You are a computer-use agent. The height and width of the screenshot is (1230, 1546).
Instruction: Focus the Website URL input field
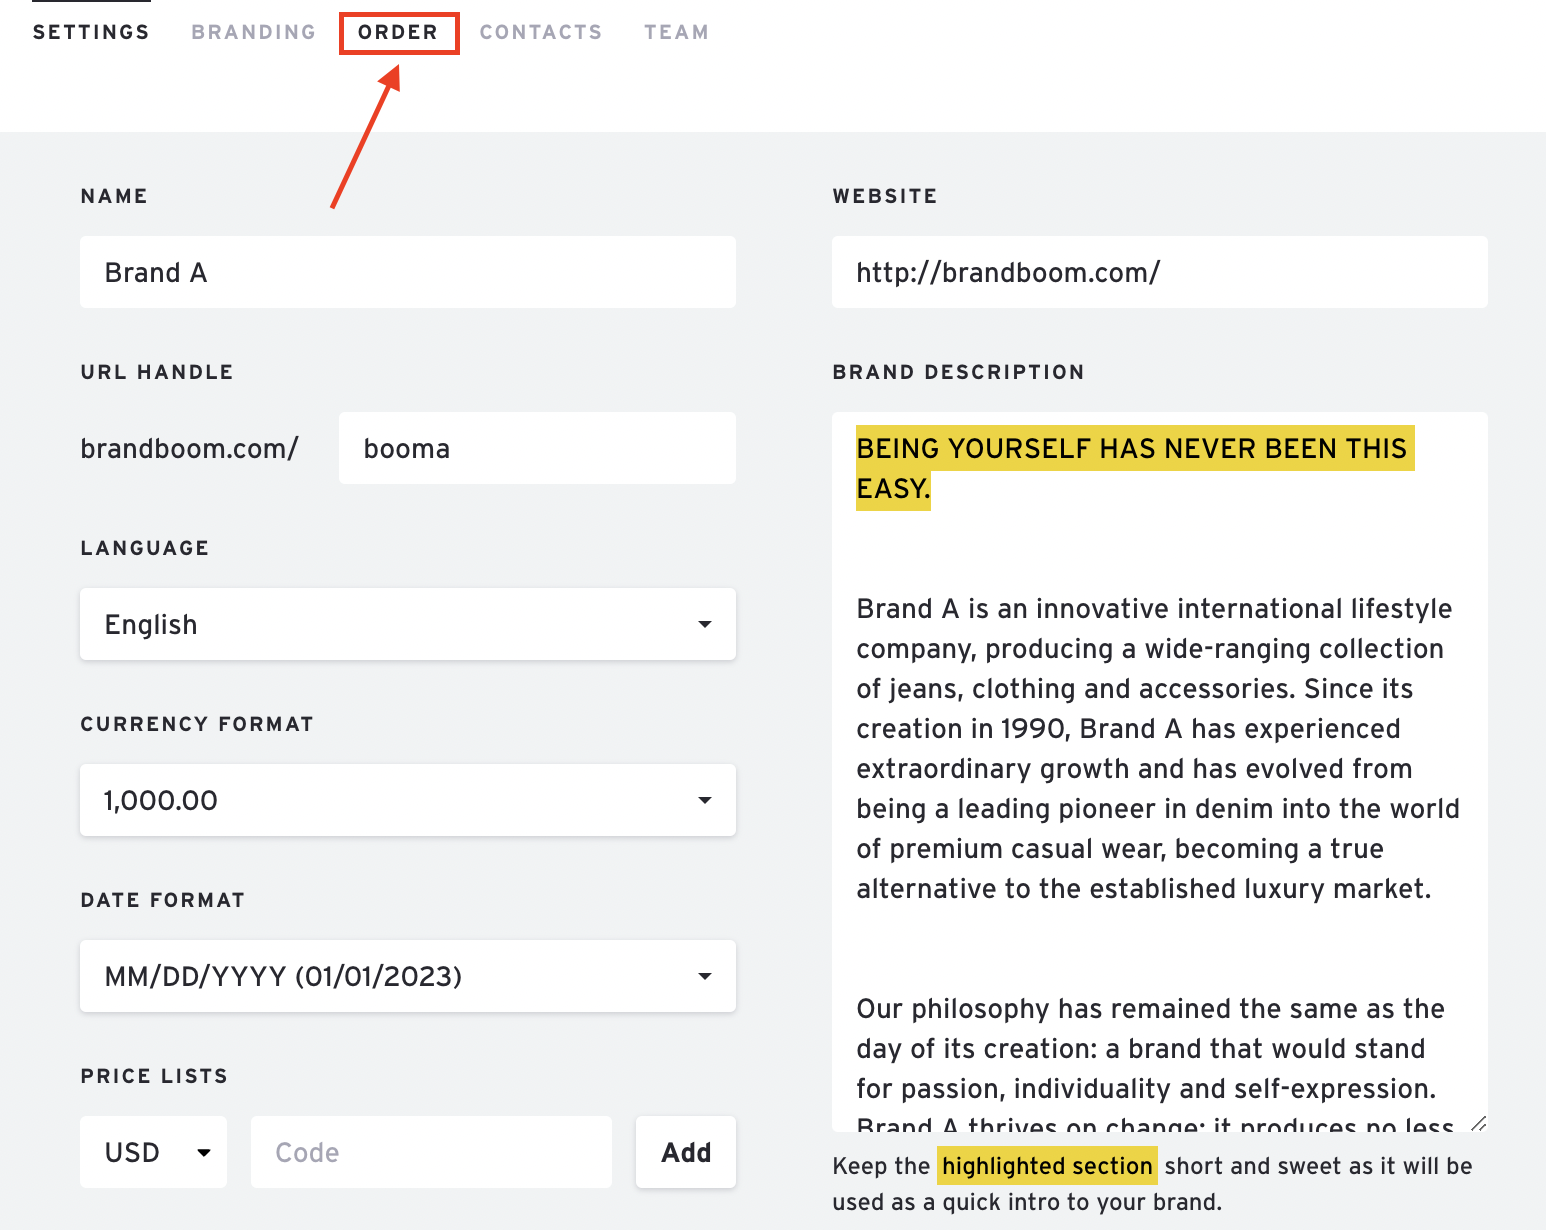point(1158,272)
